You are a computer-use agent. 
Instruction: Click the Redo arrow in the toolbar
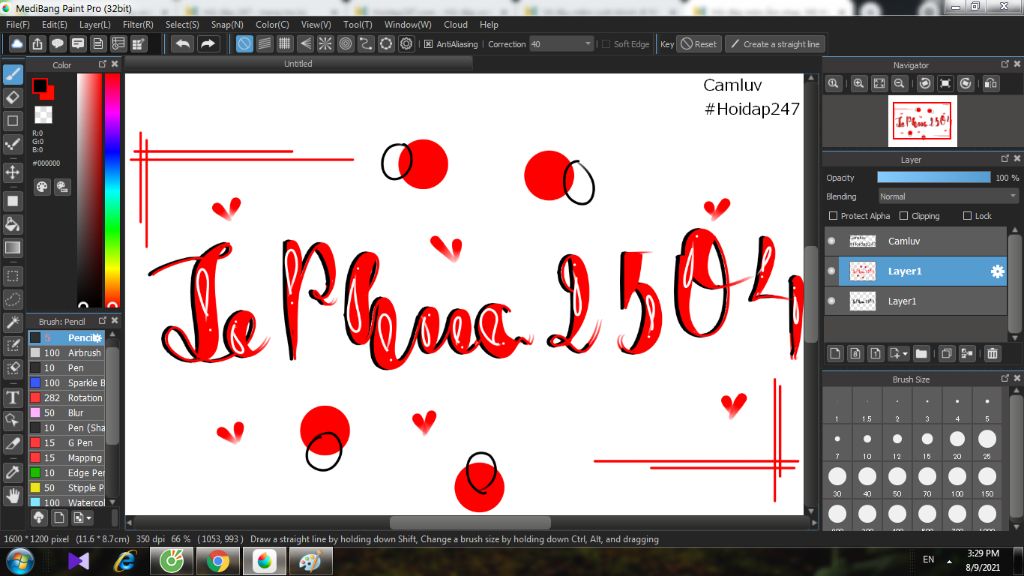click(208, 44)
